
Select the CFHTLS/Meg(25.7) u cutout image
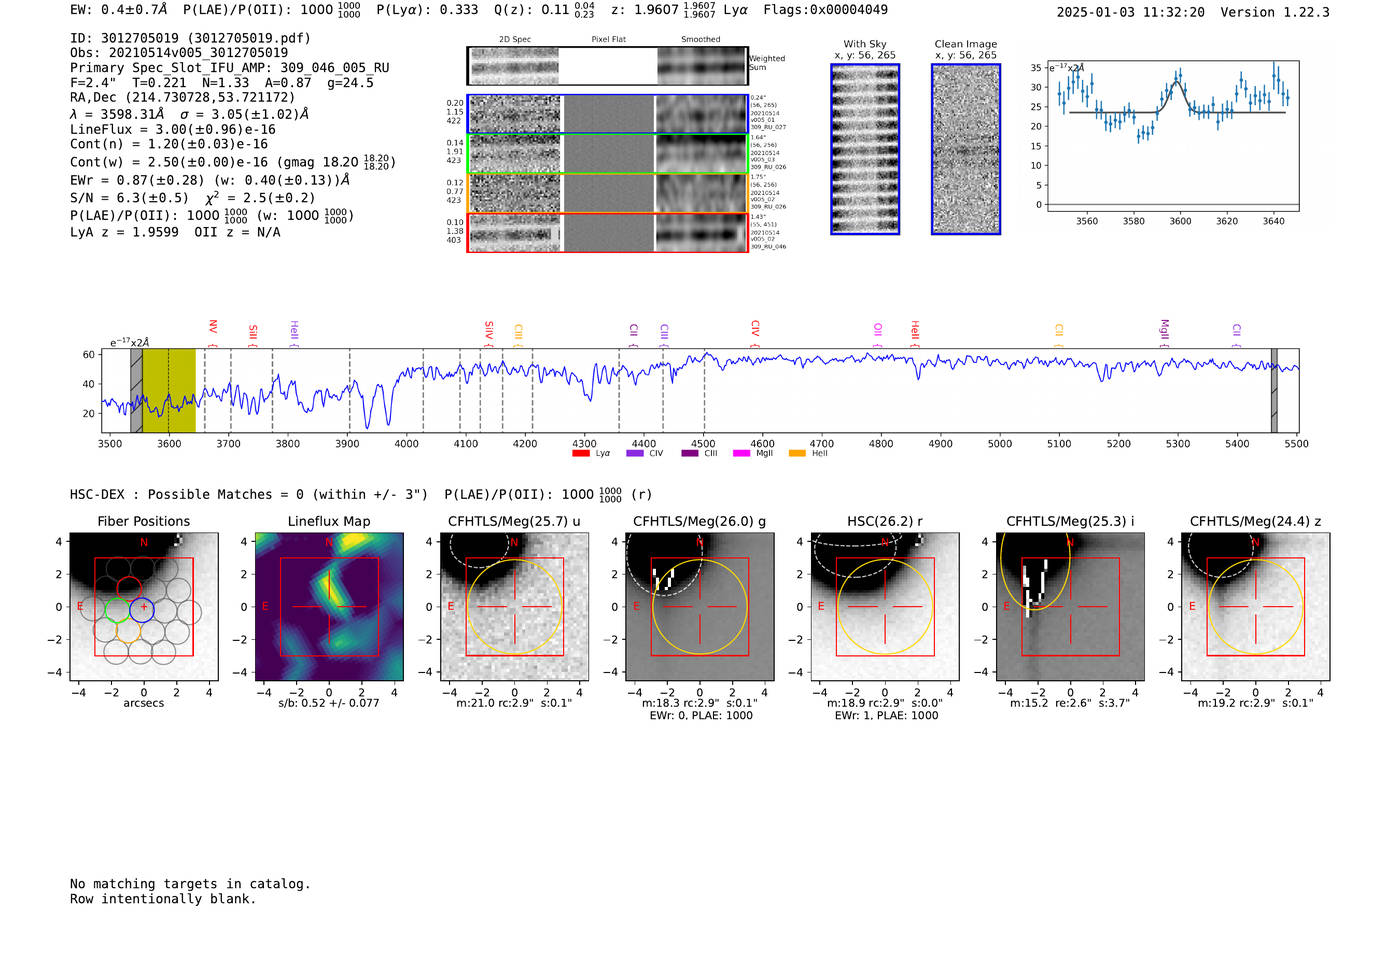pos(514,606)
